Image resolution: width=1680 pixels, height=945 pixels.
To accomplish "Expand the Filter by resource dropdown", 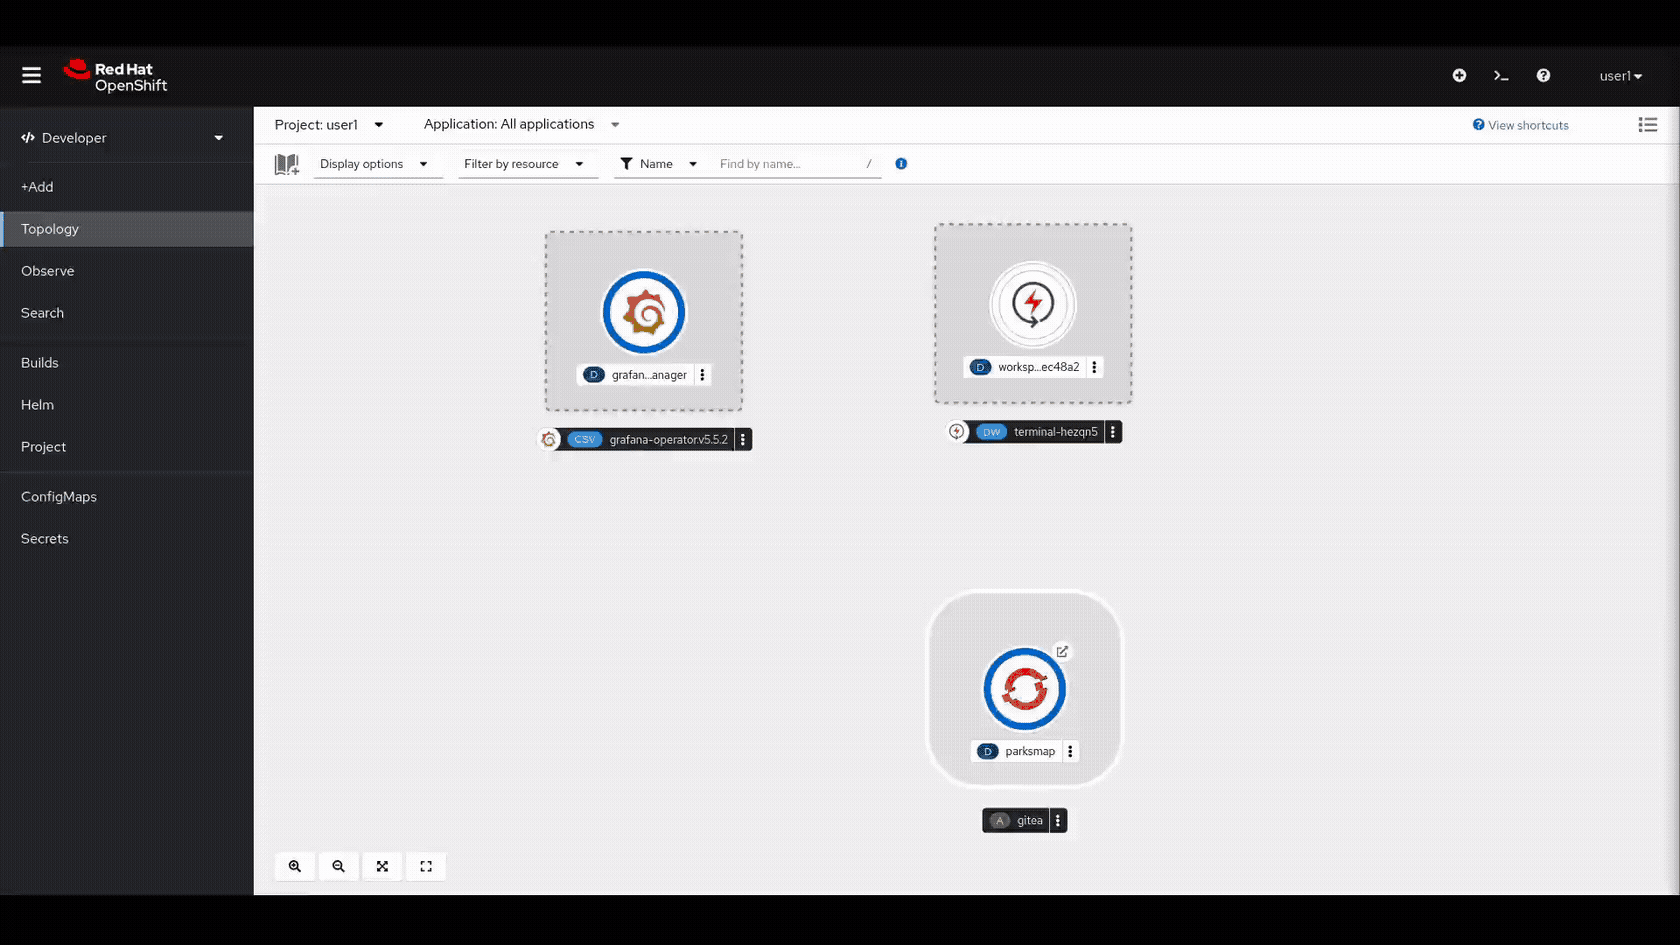I will pyautogui.click(x=523, y=163).
